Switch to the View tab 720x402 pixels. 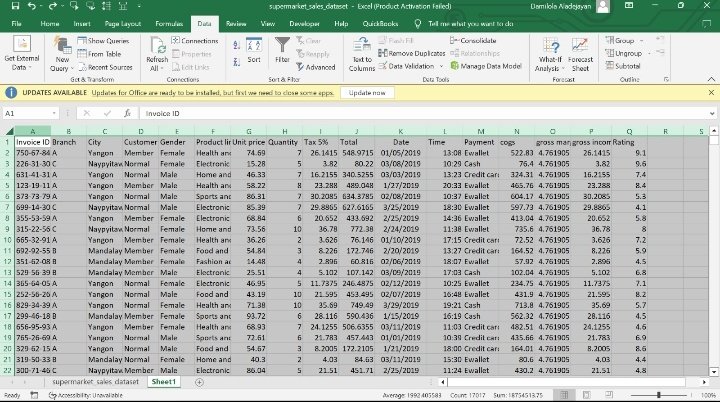pos(268,24)
